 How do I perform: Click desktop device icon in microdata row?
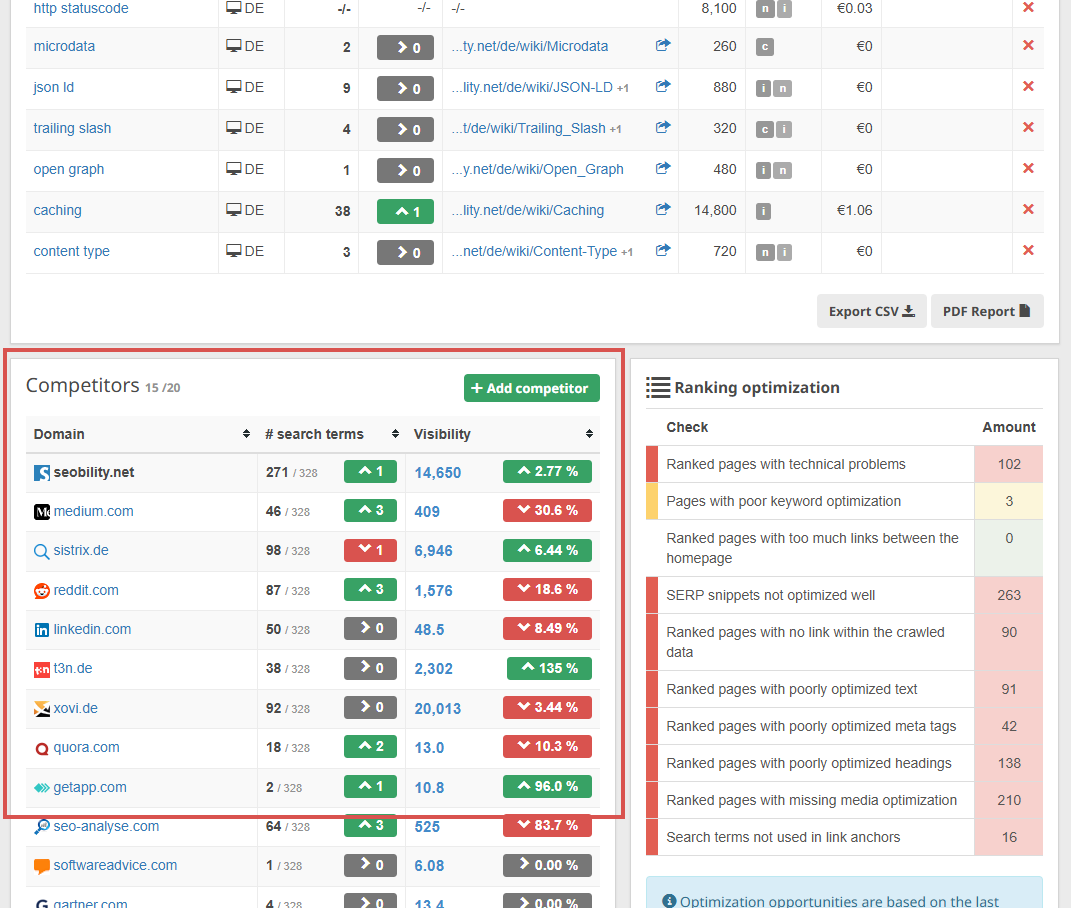[x=234, y=46]
